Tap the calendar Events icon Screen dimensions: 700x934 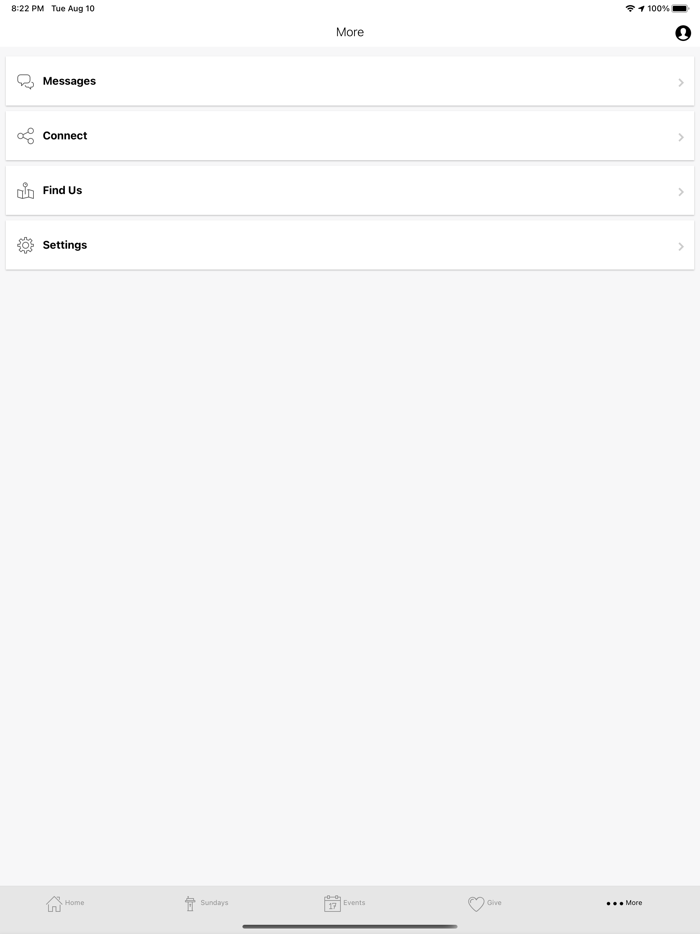tap(332, 903)
